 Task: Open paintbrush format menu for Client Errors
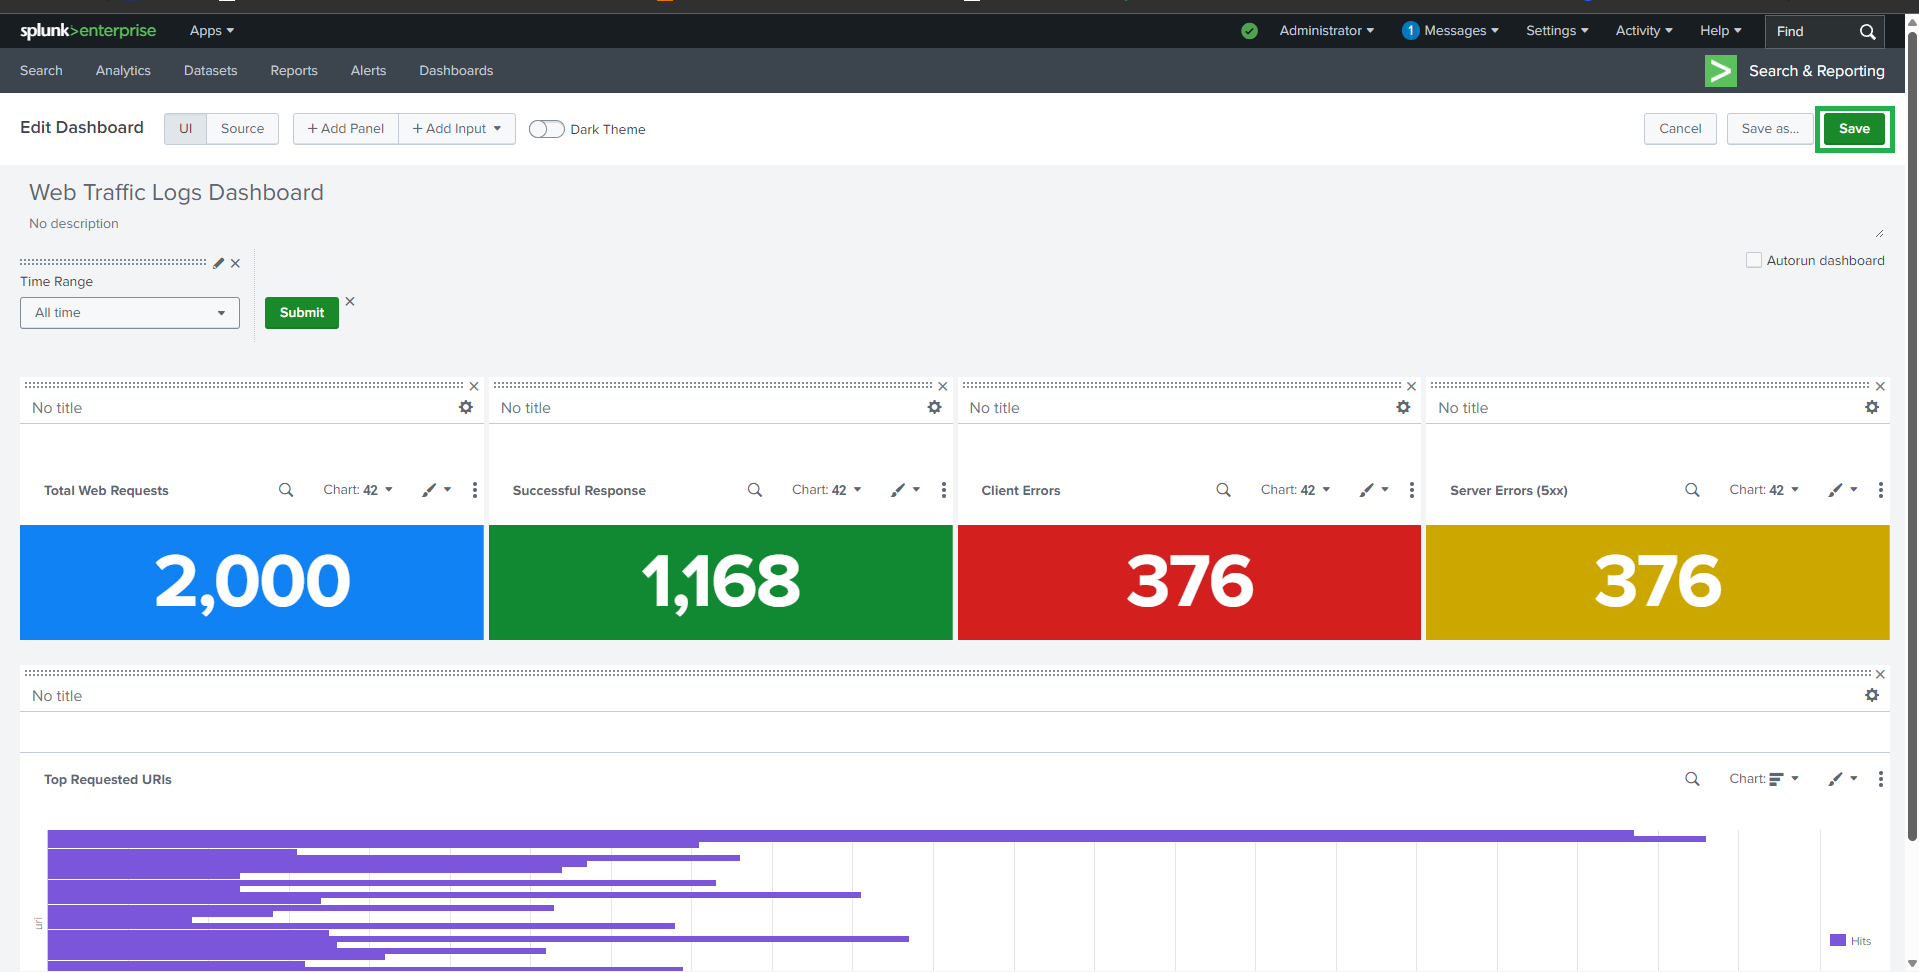click(x=1372, y=490)
